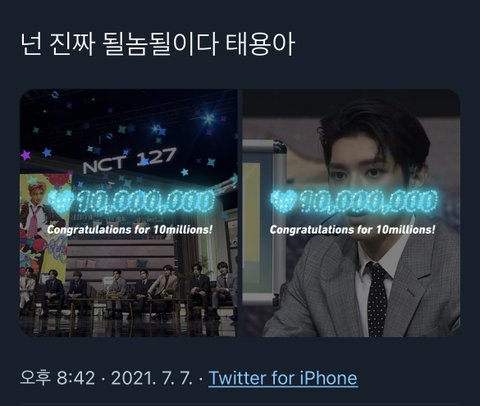Click the purple star sticker in left photo
Screen dimensions: 480x406
[x=26, y=155]
